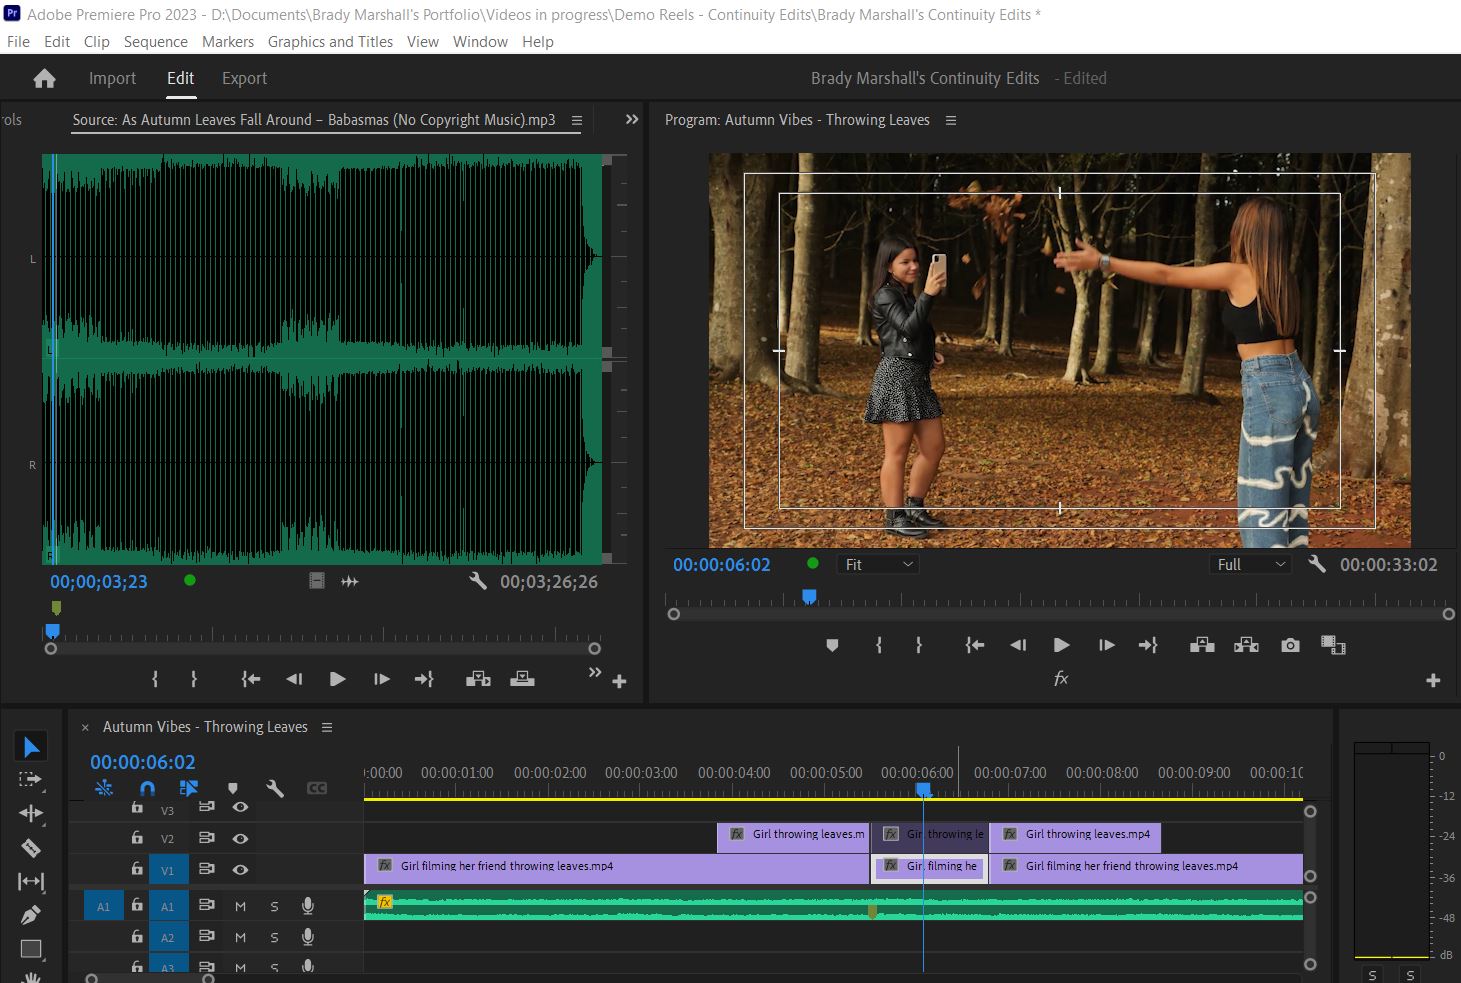Select the Rectangle tool
This screenshot has height=983, width=1461.
tap(31, 948)
